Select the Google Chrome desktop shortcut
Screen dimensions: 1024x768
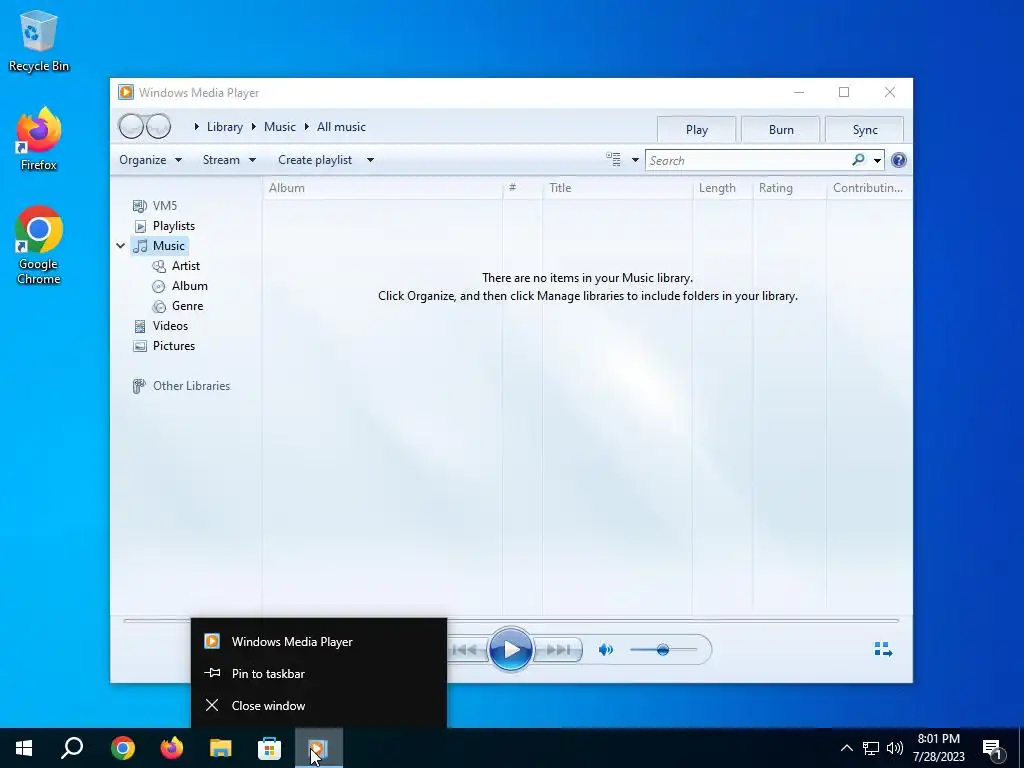(x=39, y=246)
